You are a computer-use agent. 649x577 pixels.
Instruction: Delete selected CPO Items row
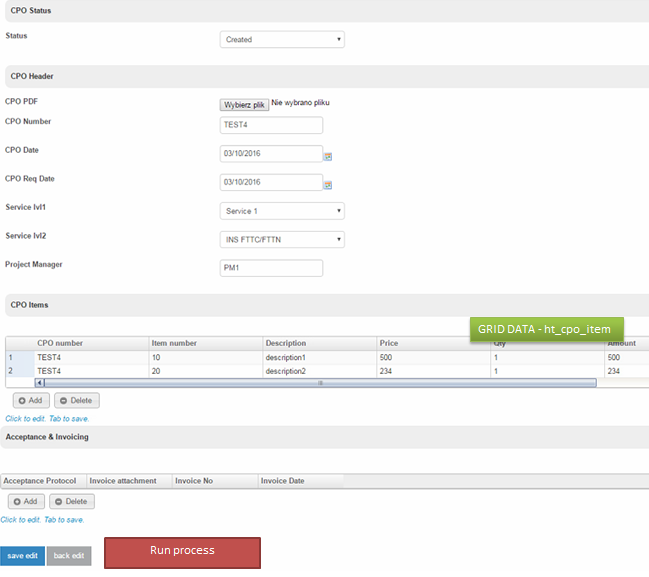[x=76, y=400]
